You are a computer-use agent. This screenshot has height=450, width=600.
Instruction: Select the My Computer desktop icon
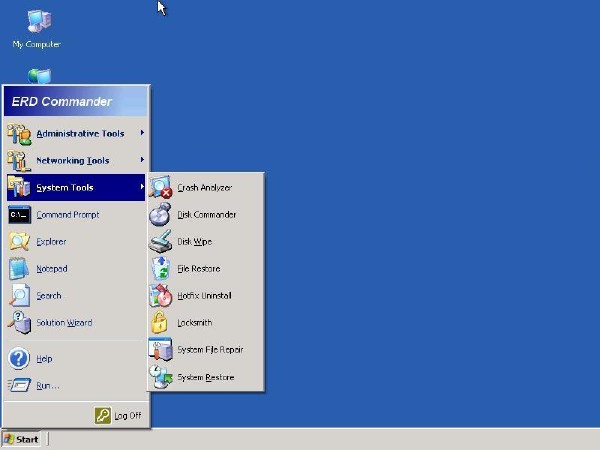(x=36, y=24)
